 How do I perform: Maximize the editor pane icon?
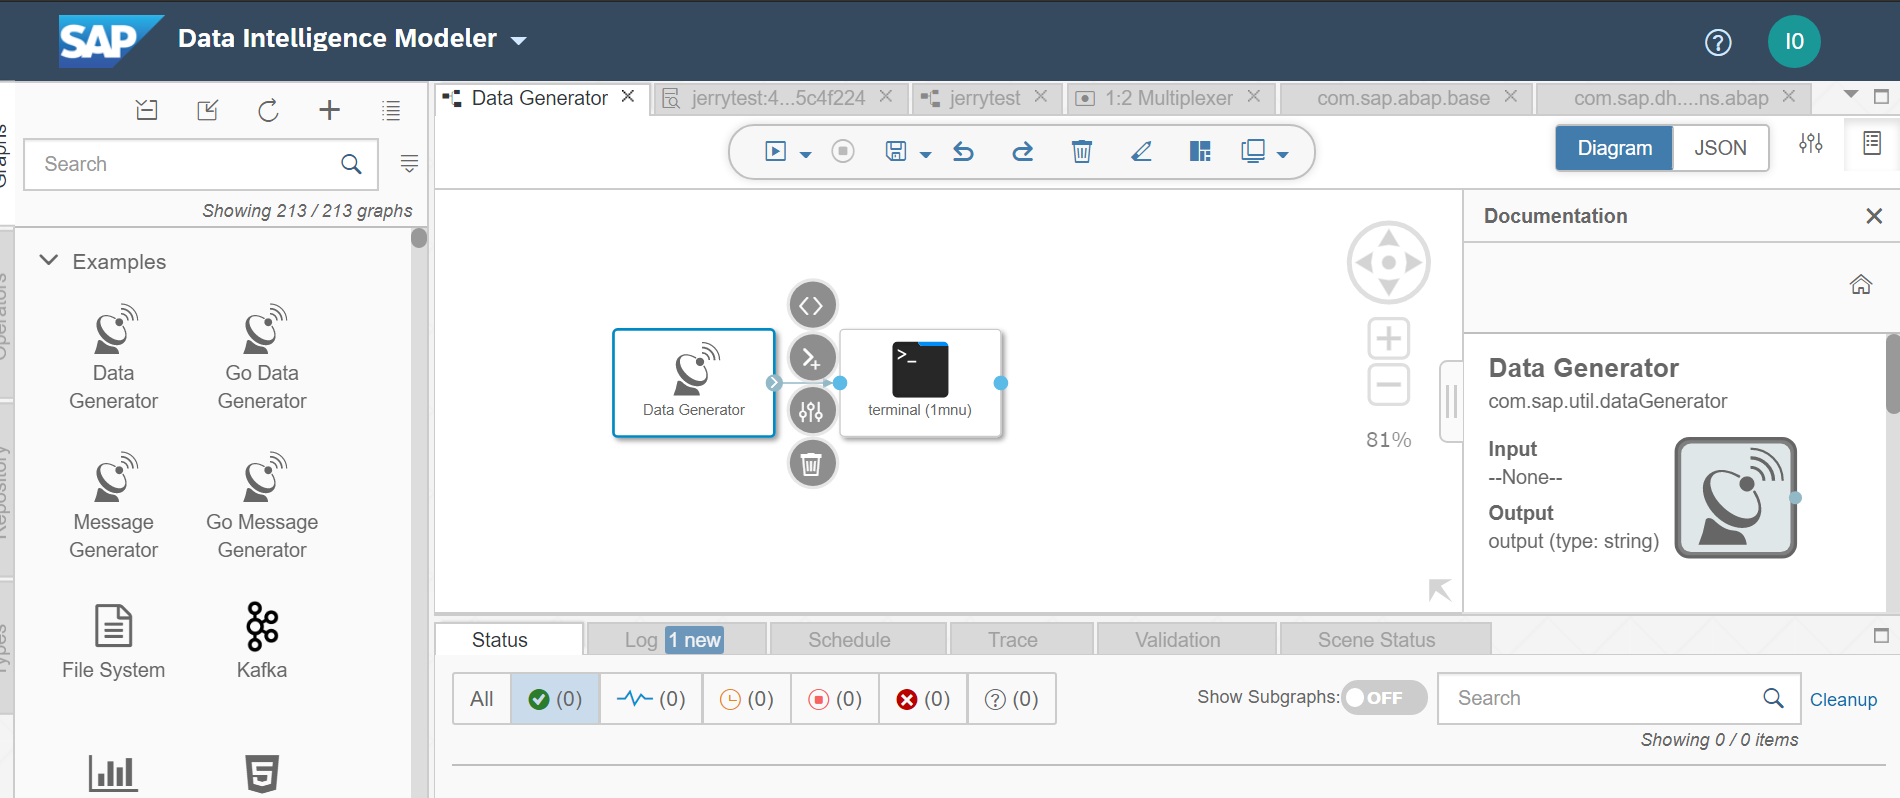pyautogui.click(x=1881, y=97)
